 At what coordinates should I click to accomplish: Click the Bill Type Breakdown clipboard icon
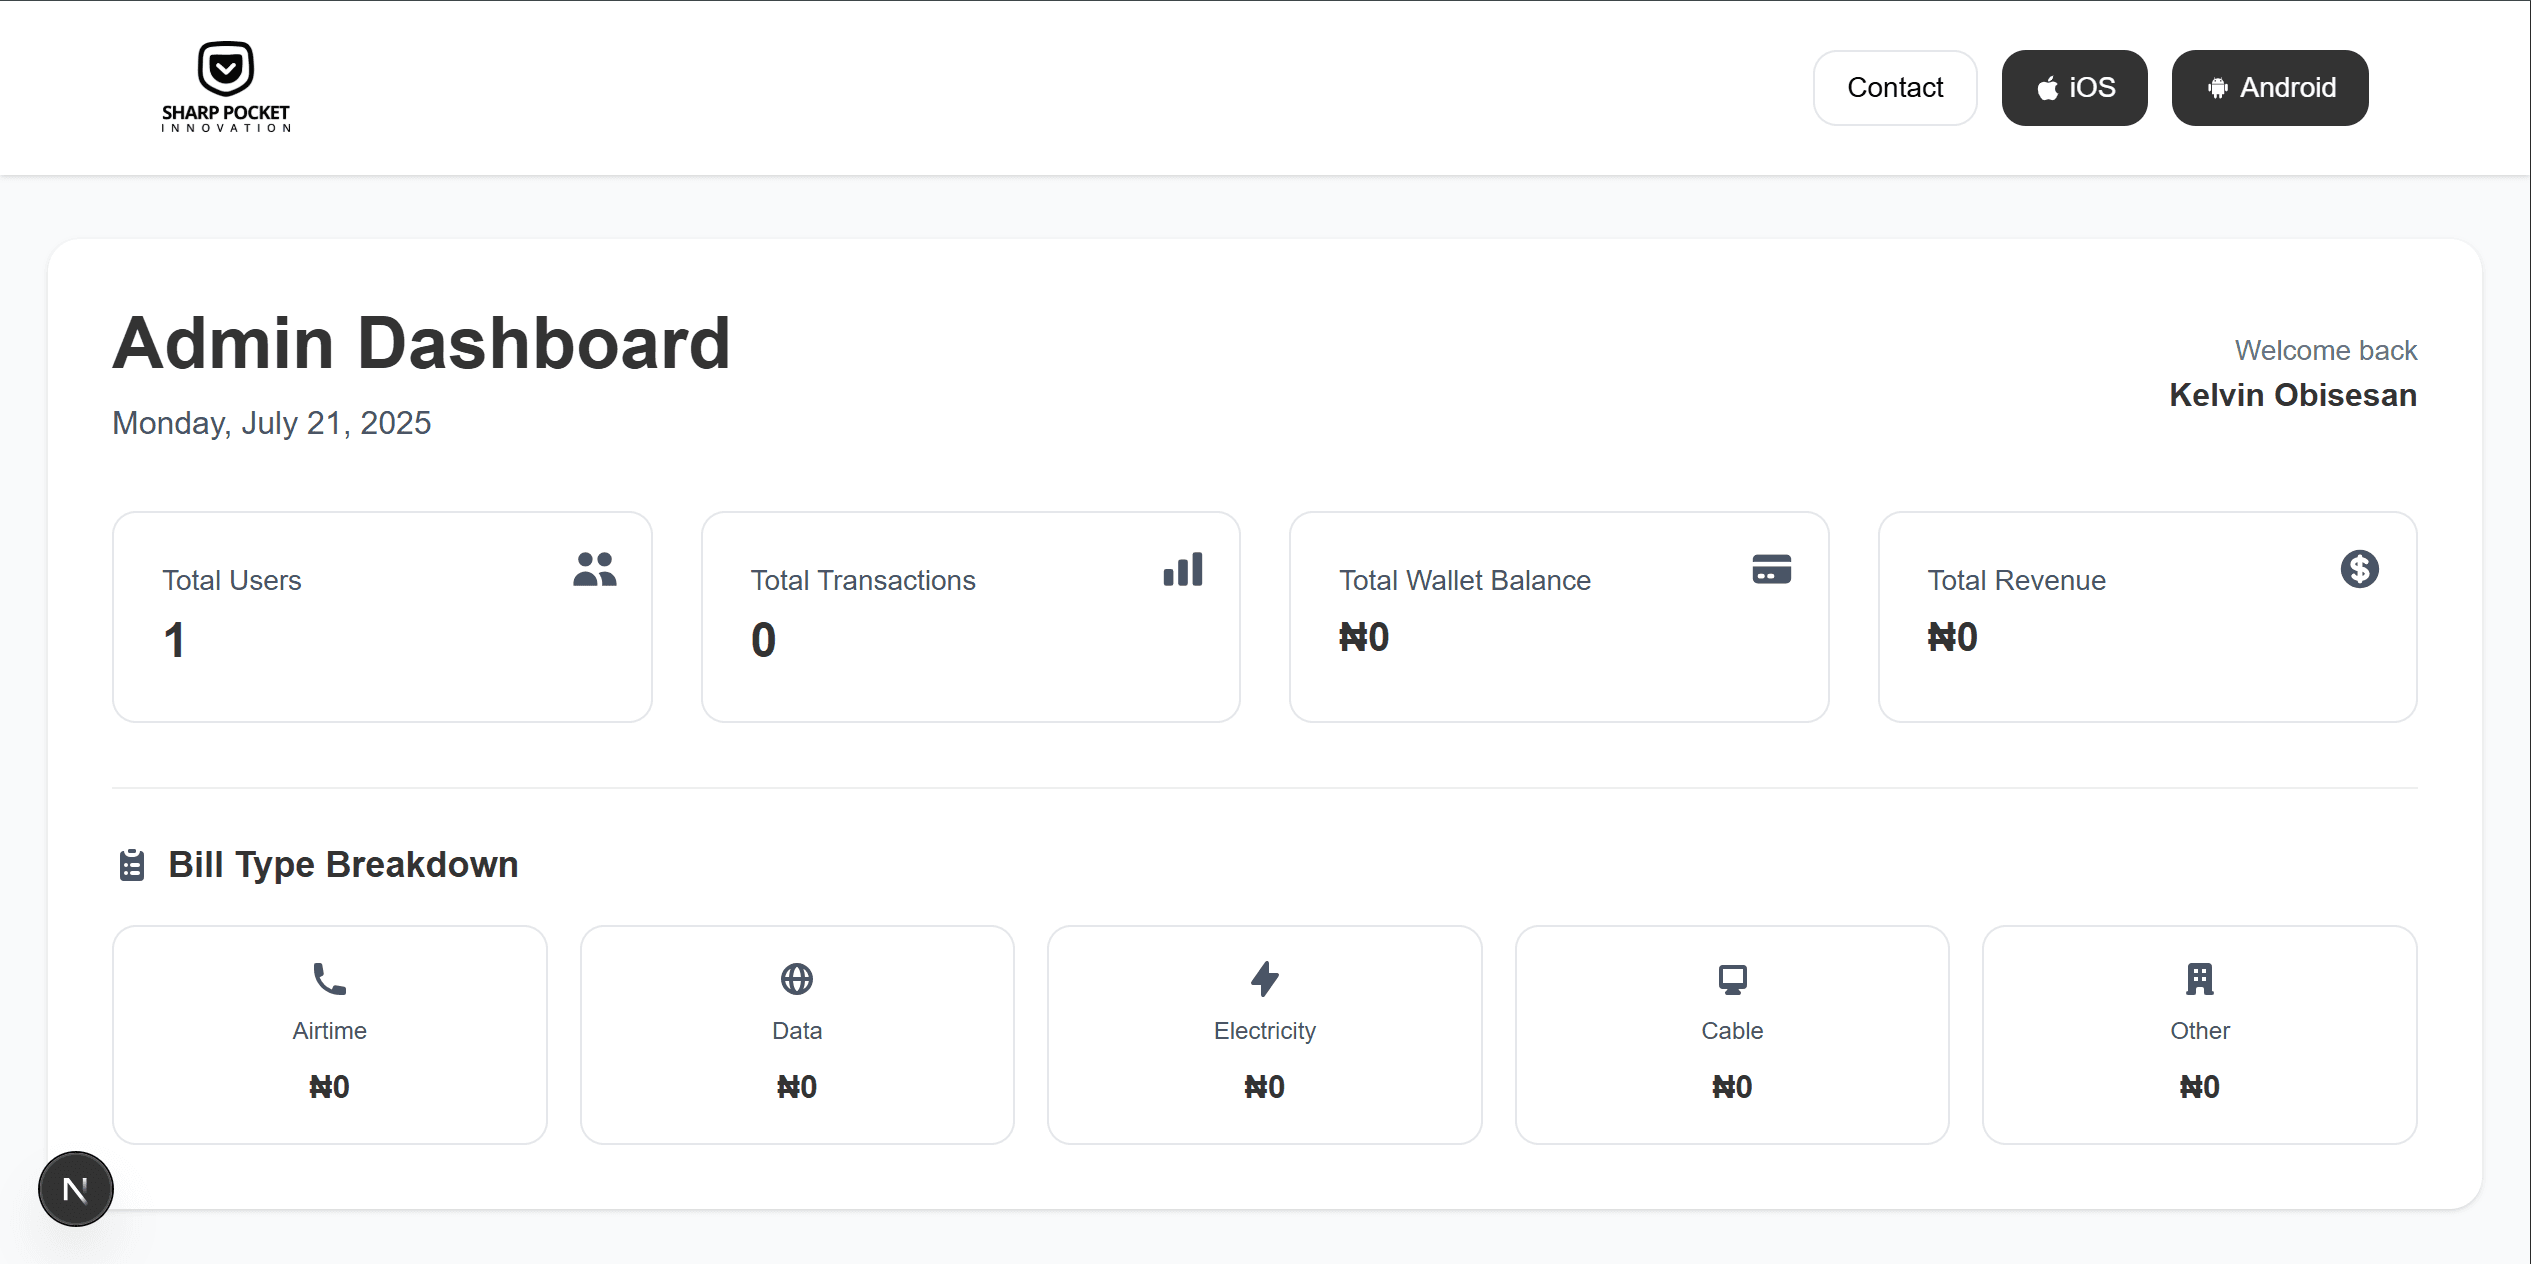coord(131,864)
